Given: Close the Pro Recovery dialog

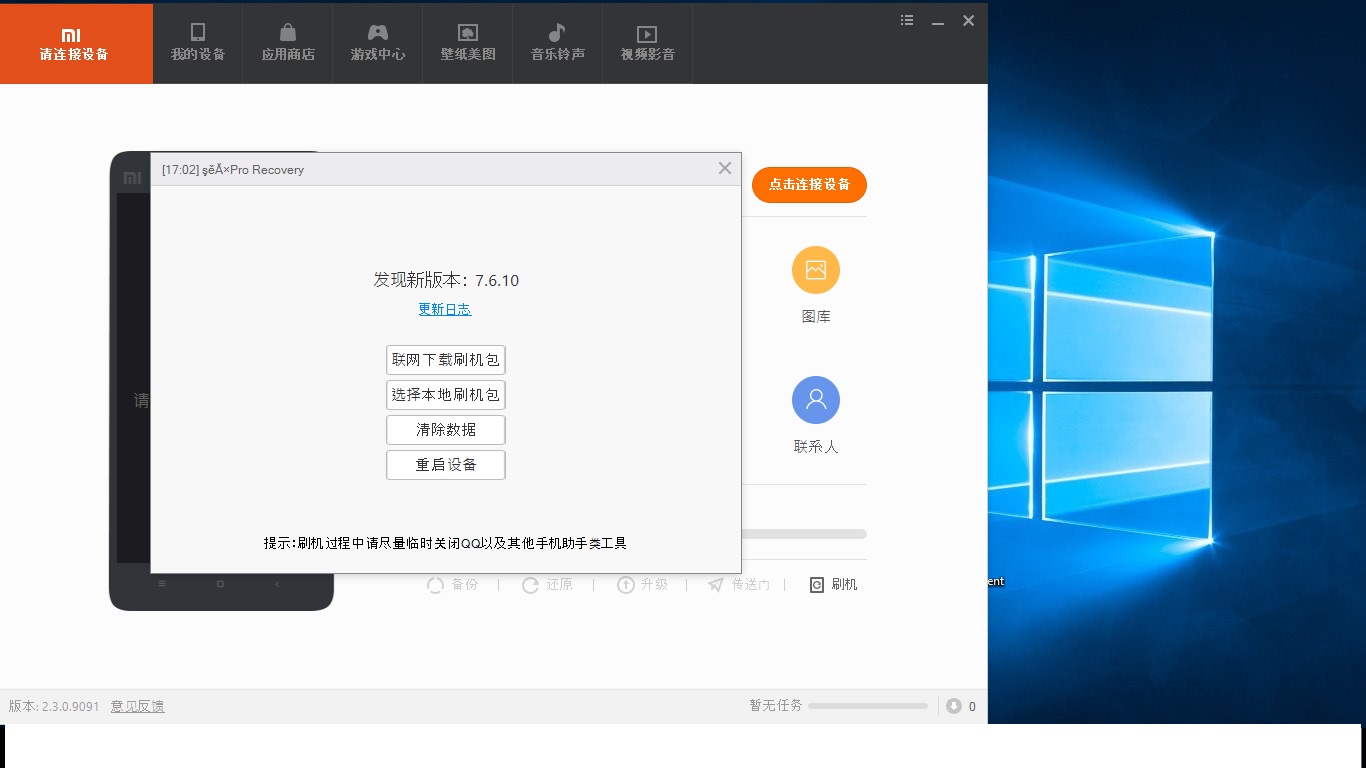Looking at the screenshot, I should (725, 168).
